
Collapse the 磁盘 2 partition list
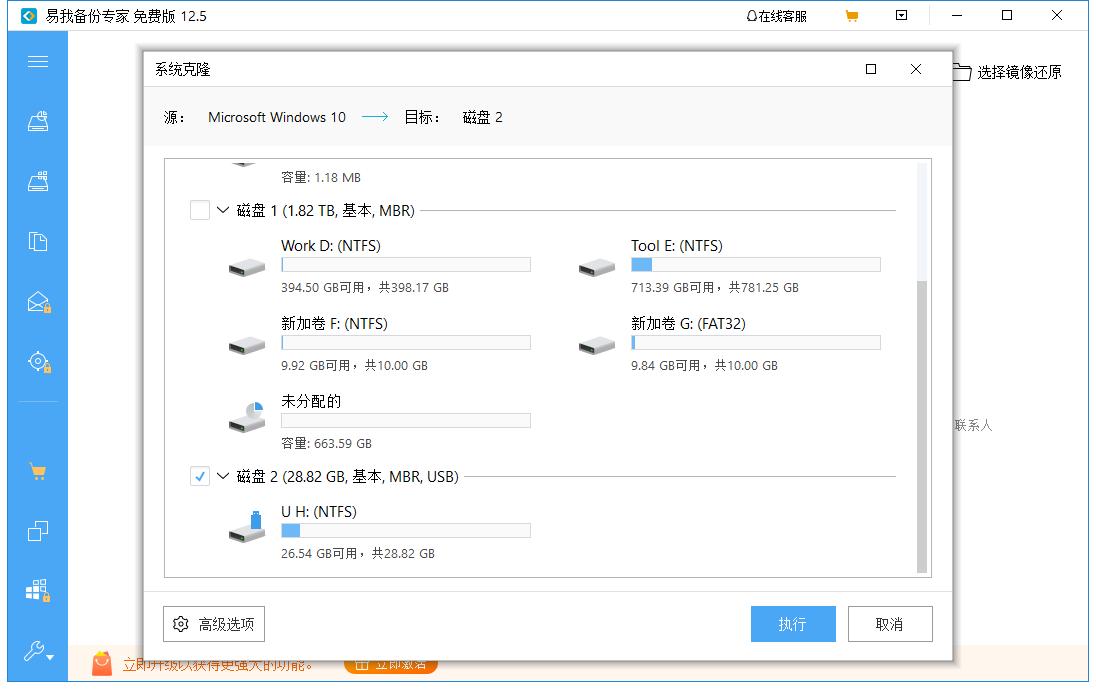[222, 476]
